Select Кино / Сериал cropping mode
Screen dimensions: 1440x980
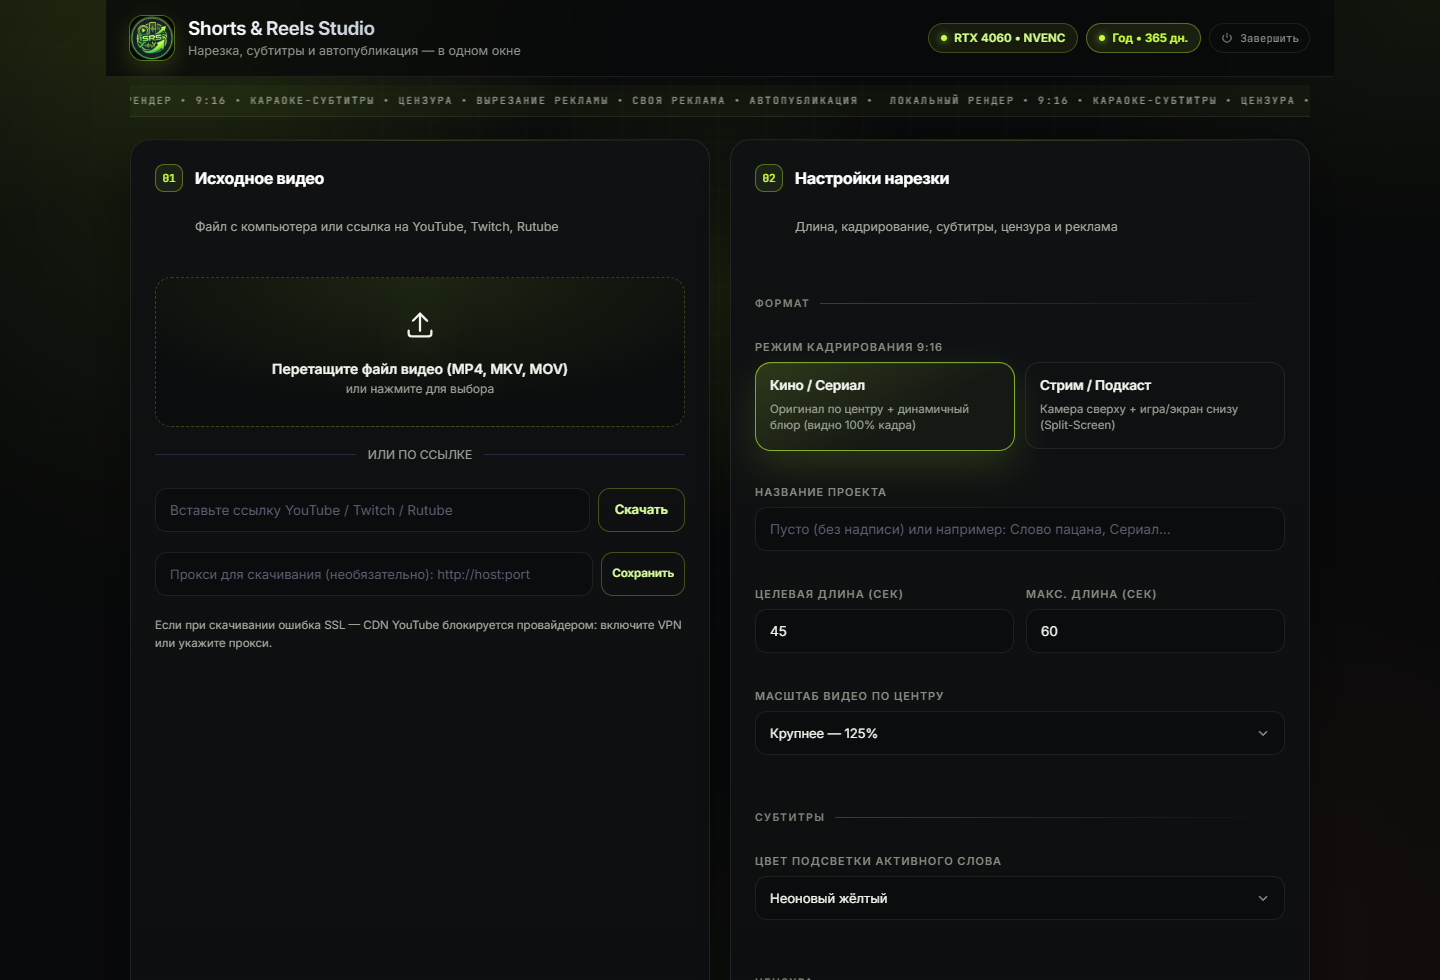pyautogui.click(x=885, y=406)
